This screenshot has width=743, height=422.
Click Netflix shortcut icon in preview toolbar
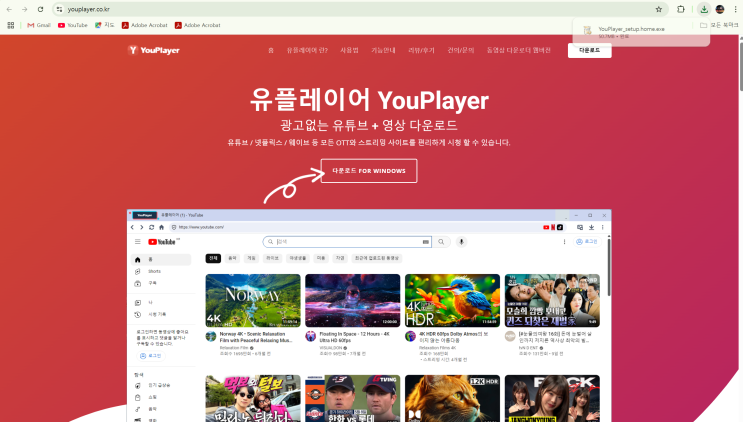coord(553,227)
